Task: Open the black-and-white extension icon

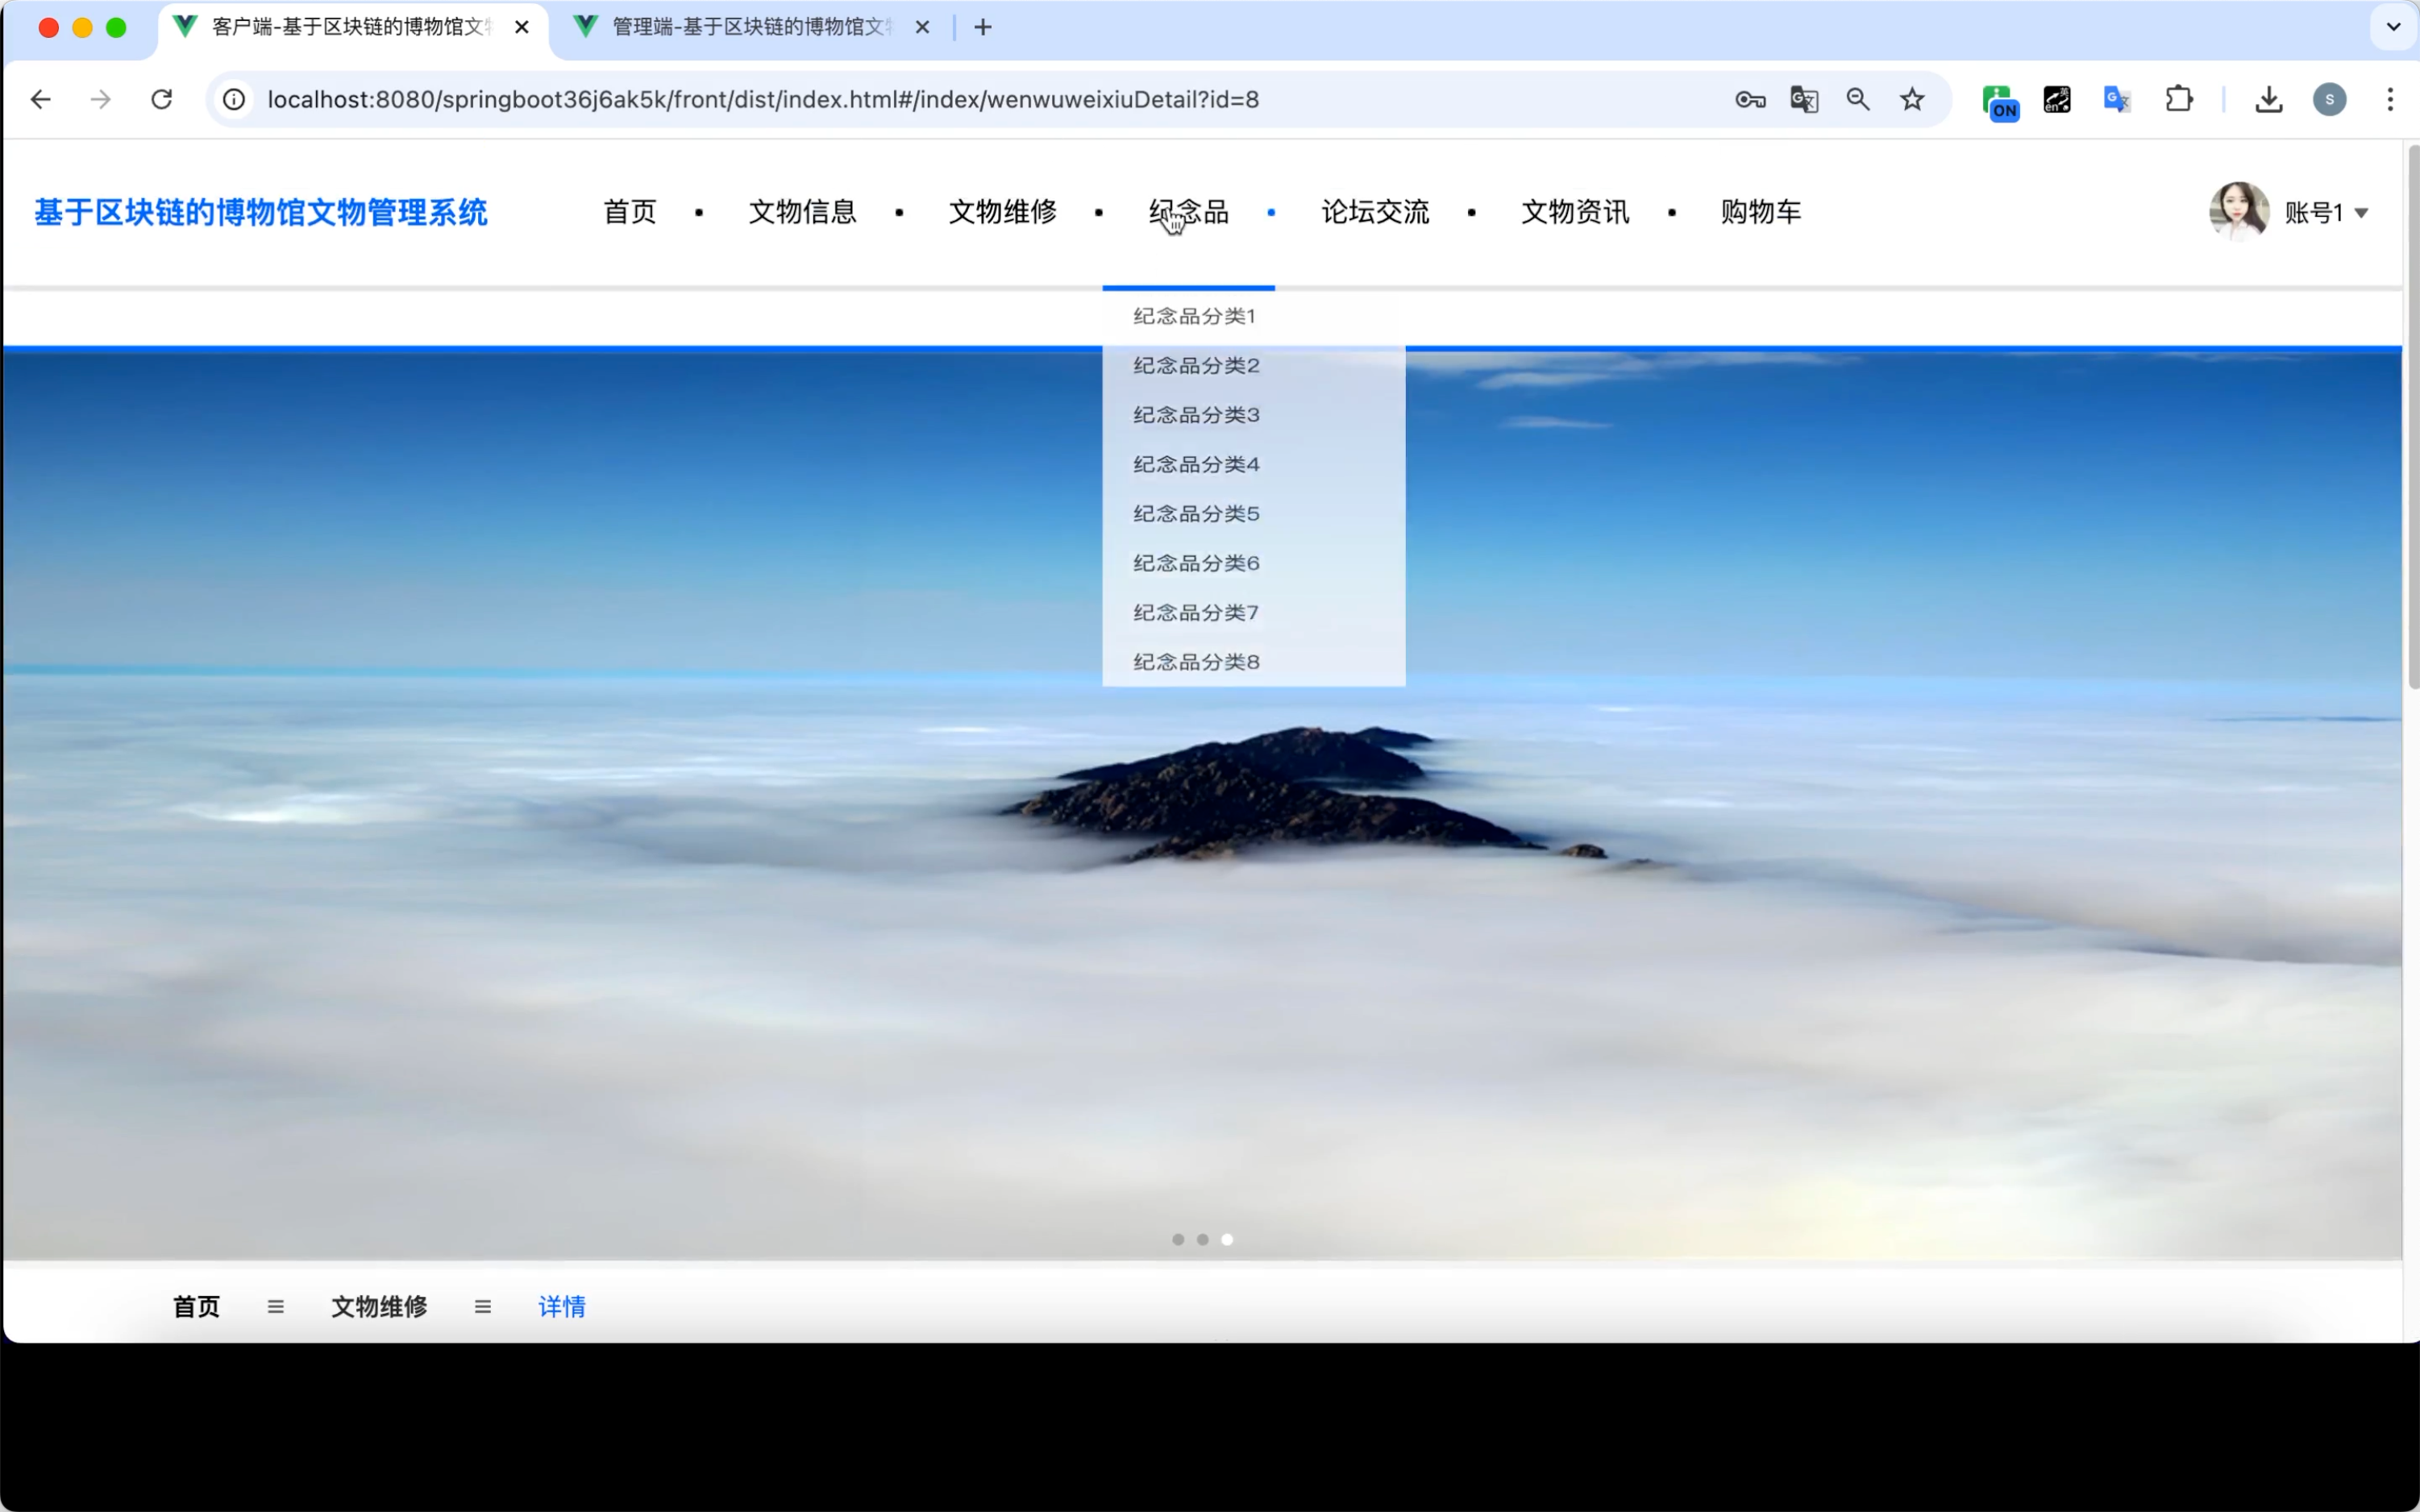Action: 2057,99
